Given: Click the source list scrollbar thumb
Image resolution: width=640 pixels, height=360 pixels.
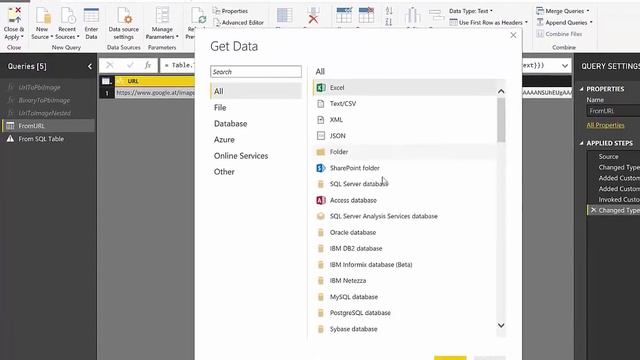Looking at the screenshot, I should coord(501,120).
